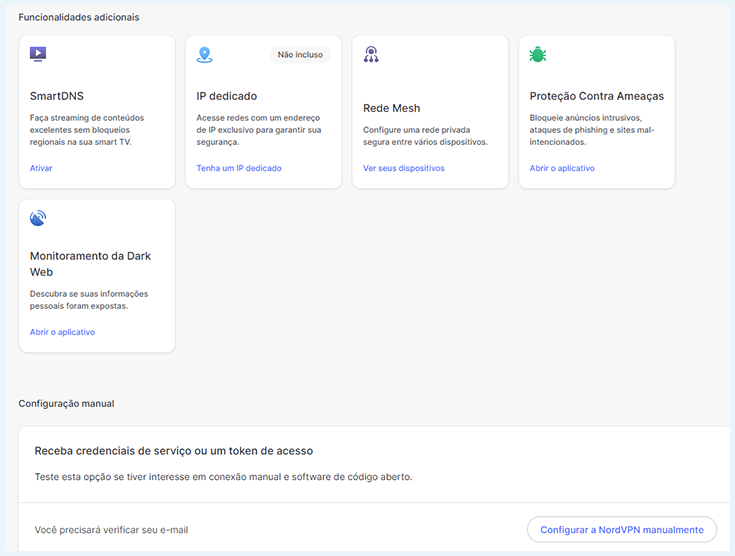The image size is (735, 556).
Task: Click the Dark Web monitoring radar icon
Action: point(38,218)
